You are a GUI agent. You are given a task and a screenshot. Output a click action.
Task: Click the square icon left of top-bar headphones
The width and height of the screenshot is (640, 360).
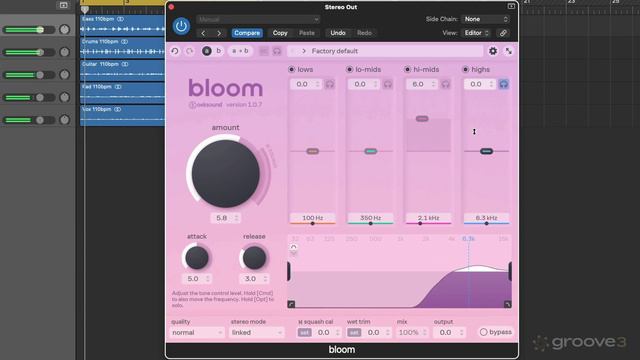(264, 51)
